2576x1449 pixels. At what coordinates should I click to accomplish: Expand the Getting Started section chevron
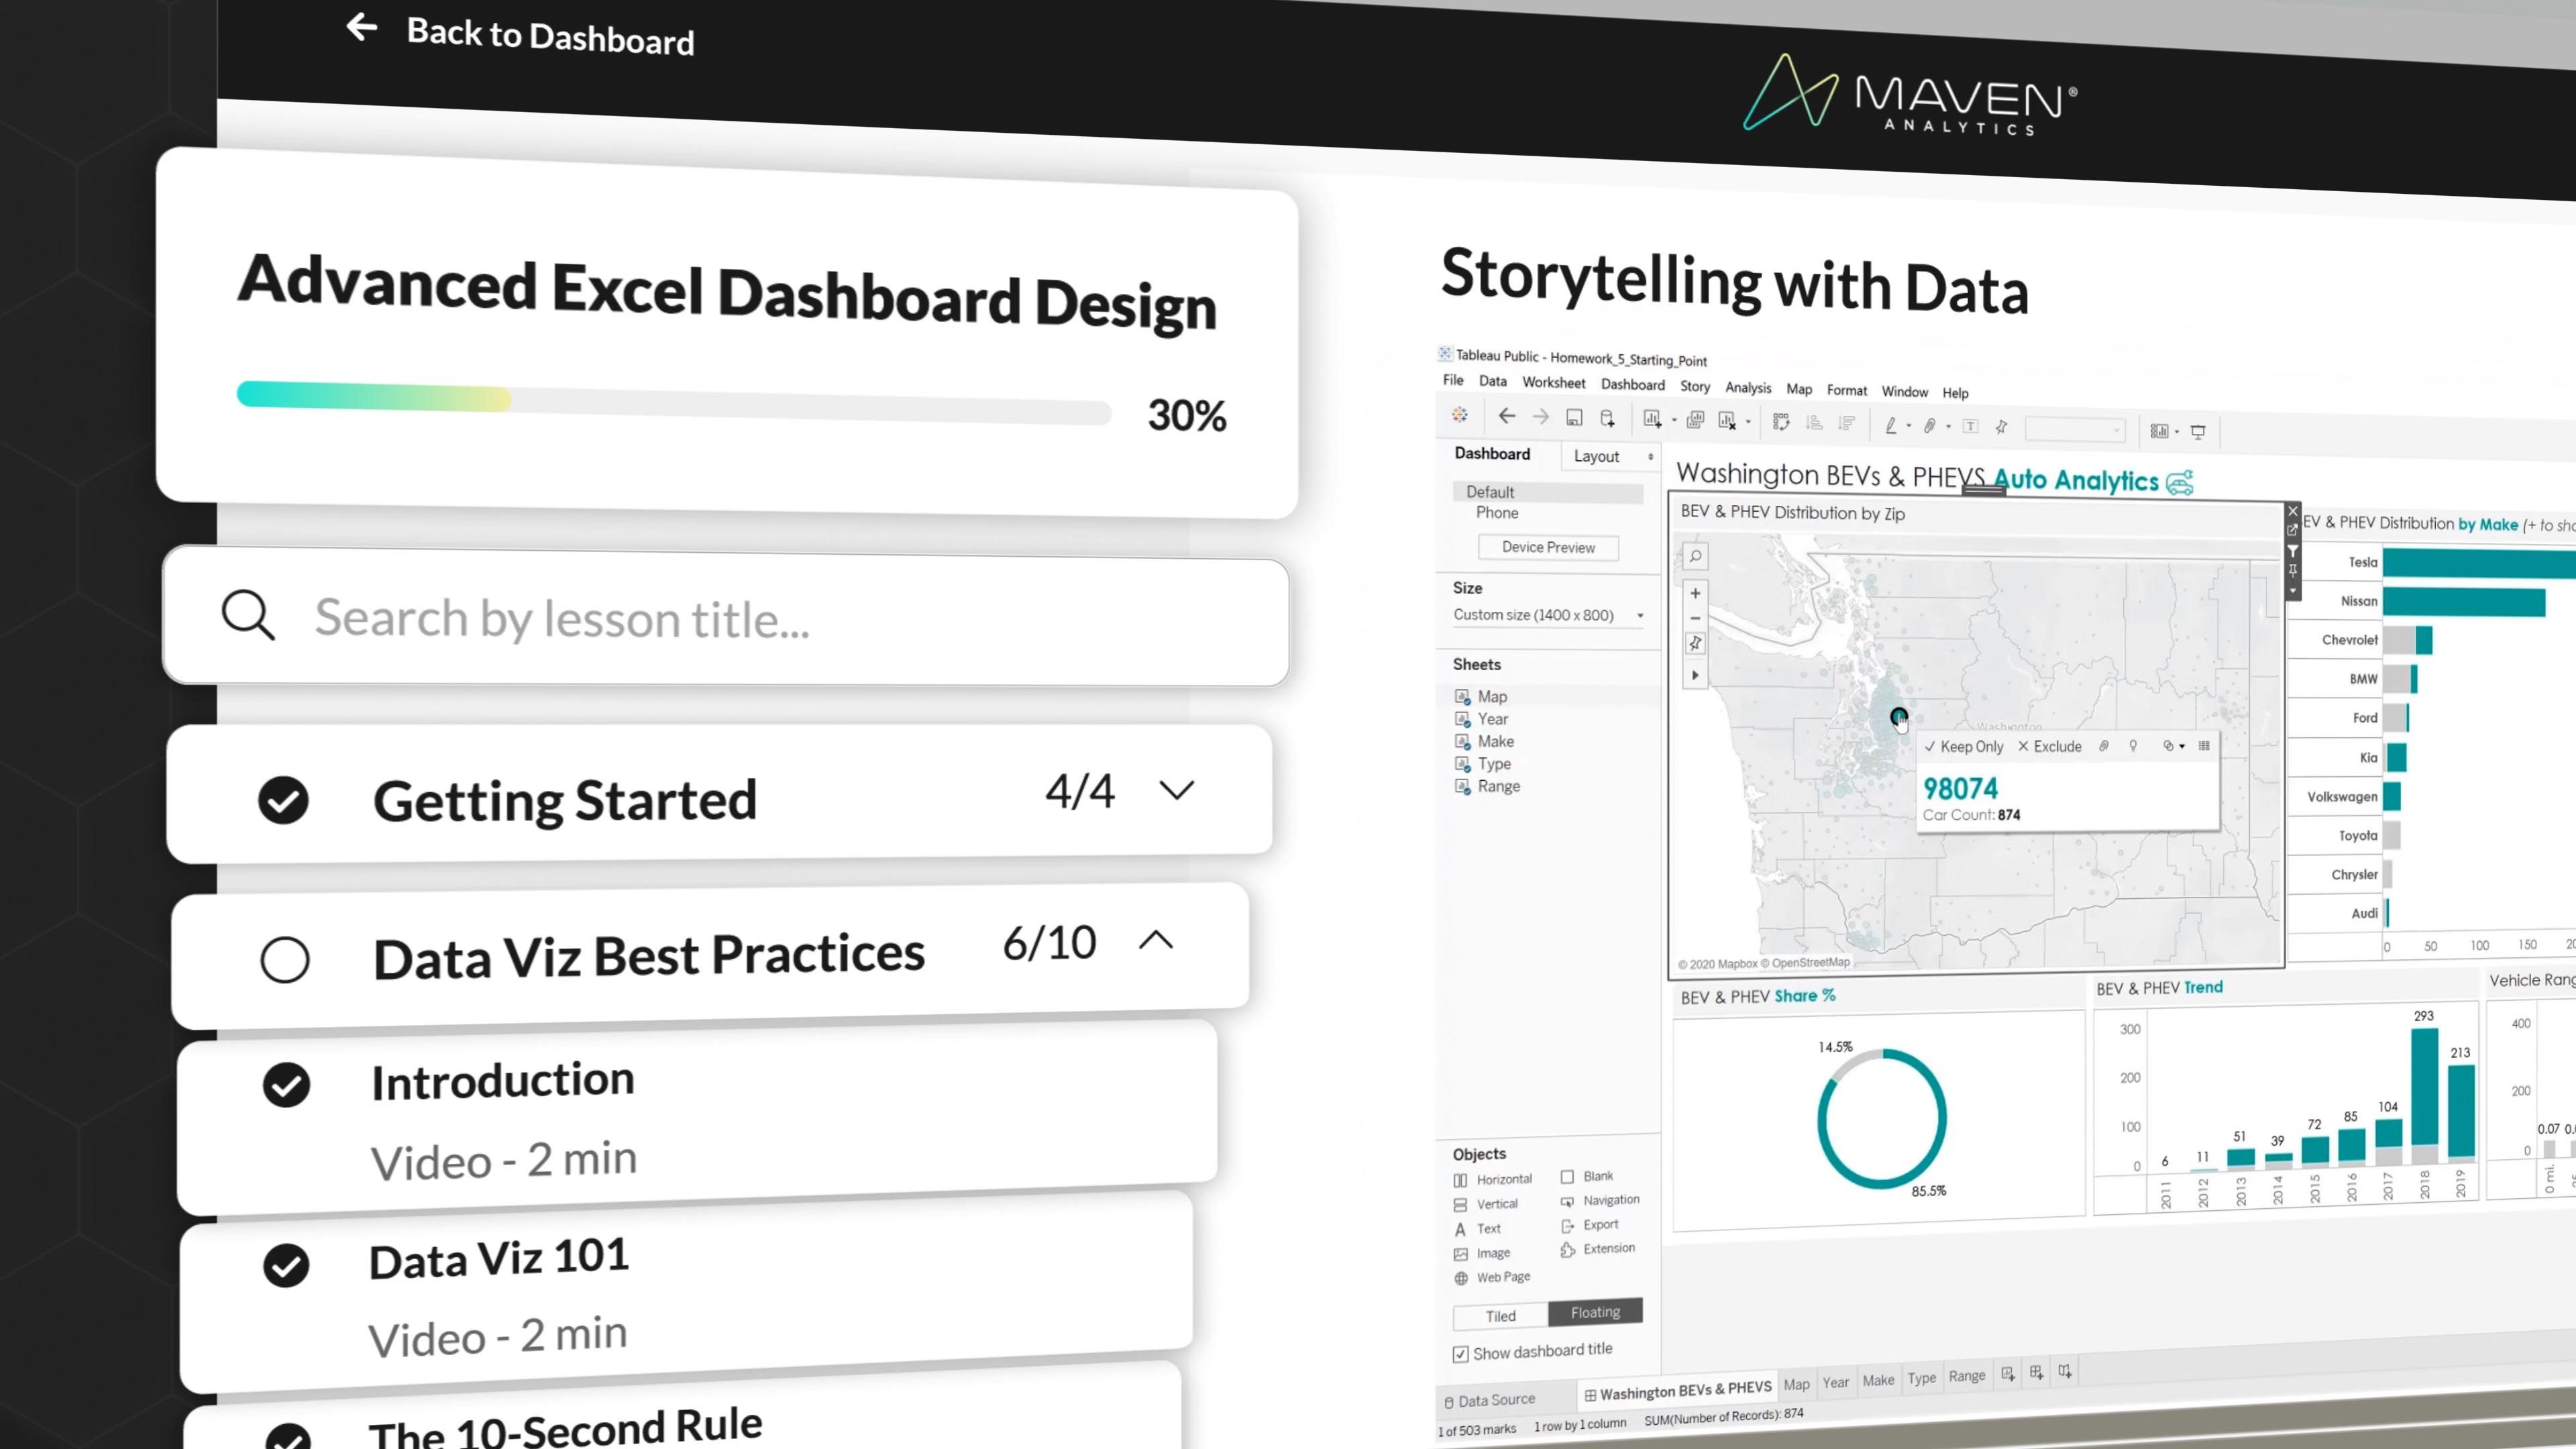pos(1177,791)
